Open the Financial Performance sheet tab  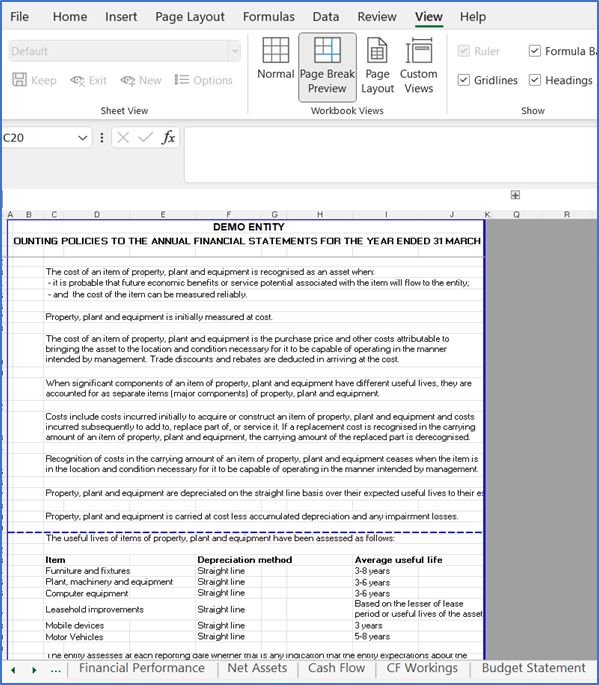(142, 668)
